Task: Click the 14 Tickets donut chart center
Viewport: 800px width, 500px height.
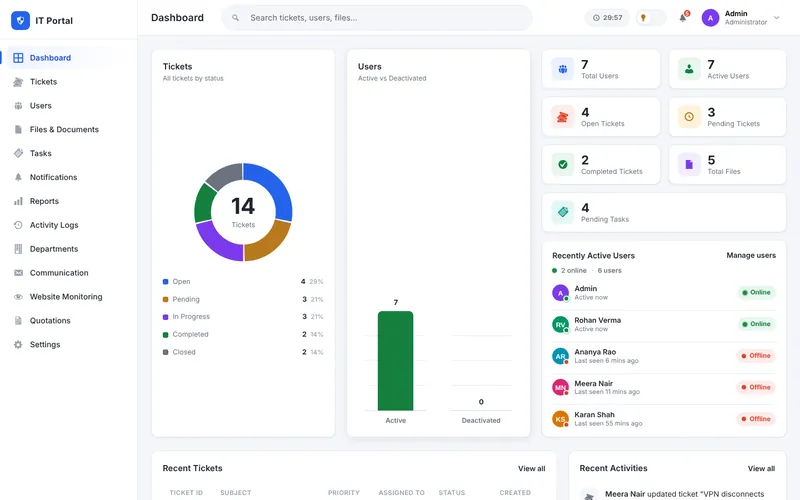Action: (x=243, y=212)
